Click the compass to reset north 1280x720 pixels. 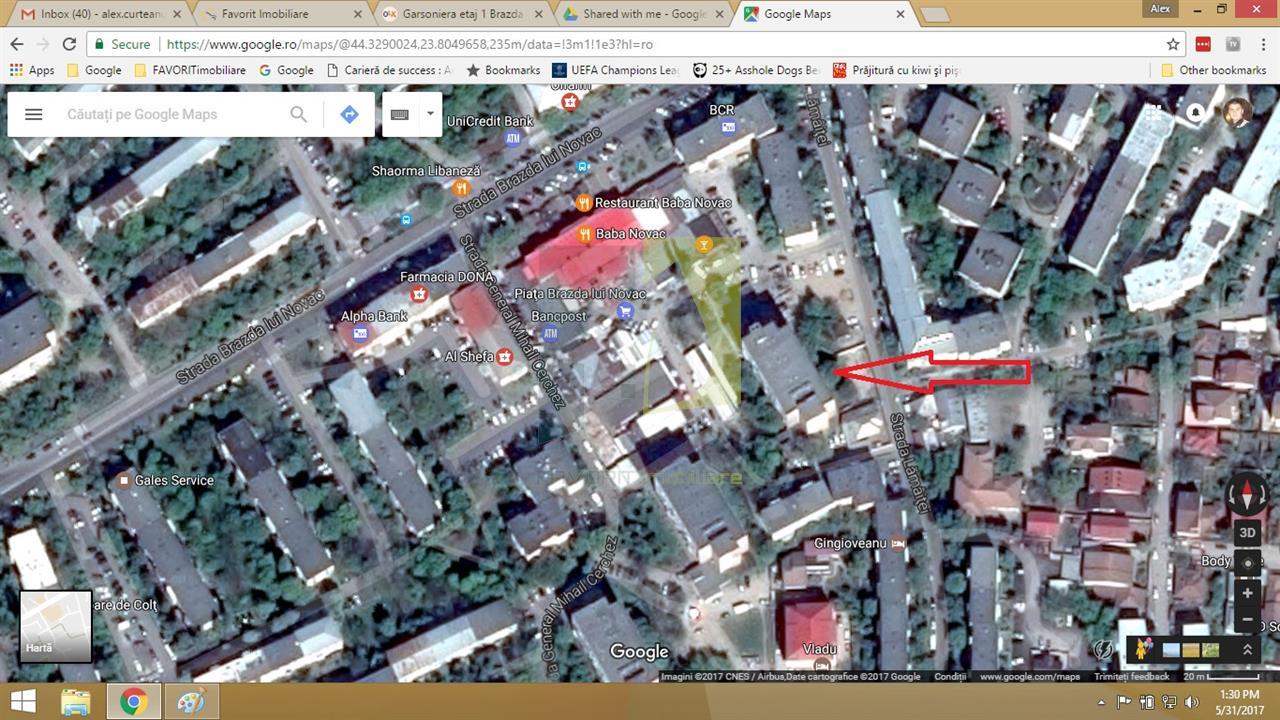click(x=1247, y=492)
